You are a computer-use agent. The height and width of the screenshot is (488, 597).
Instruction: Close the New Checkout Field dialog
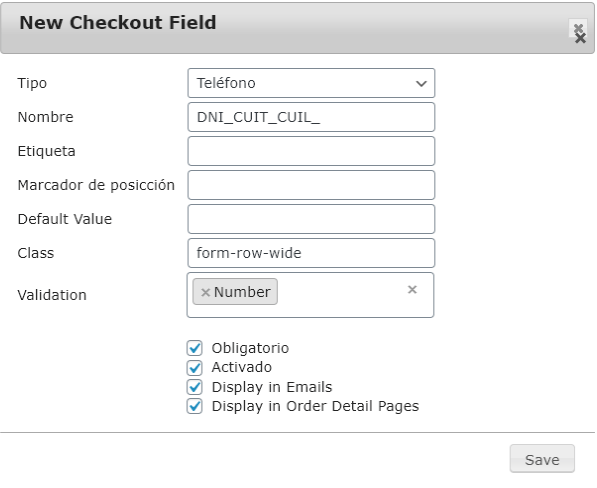click(x=579, y=33)
